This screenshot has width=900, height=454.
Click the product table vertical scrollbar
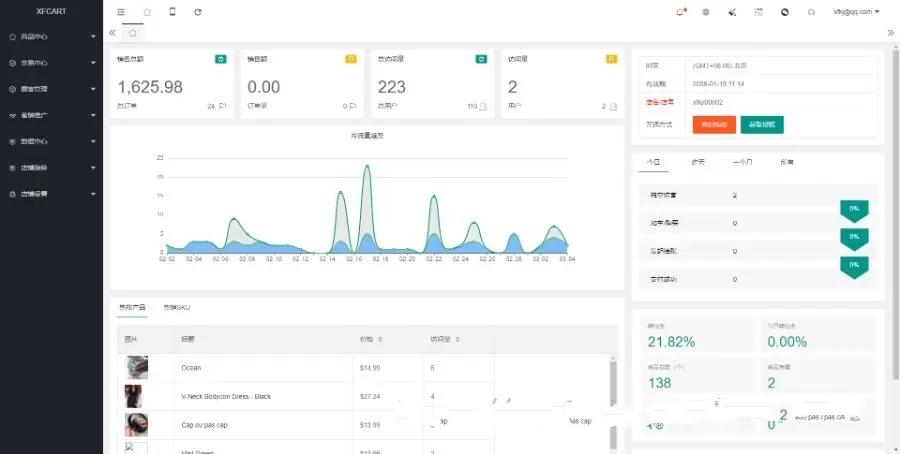(613, 403)
